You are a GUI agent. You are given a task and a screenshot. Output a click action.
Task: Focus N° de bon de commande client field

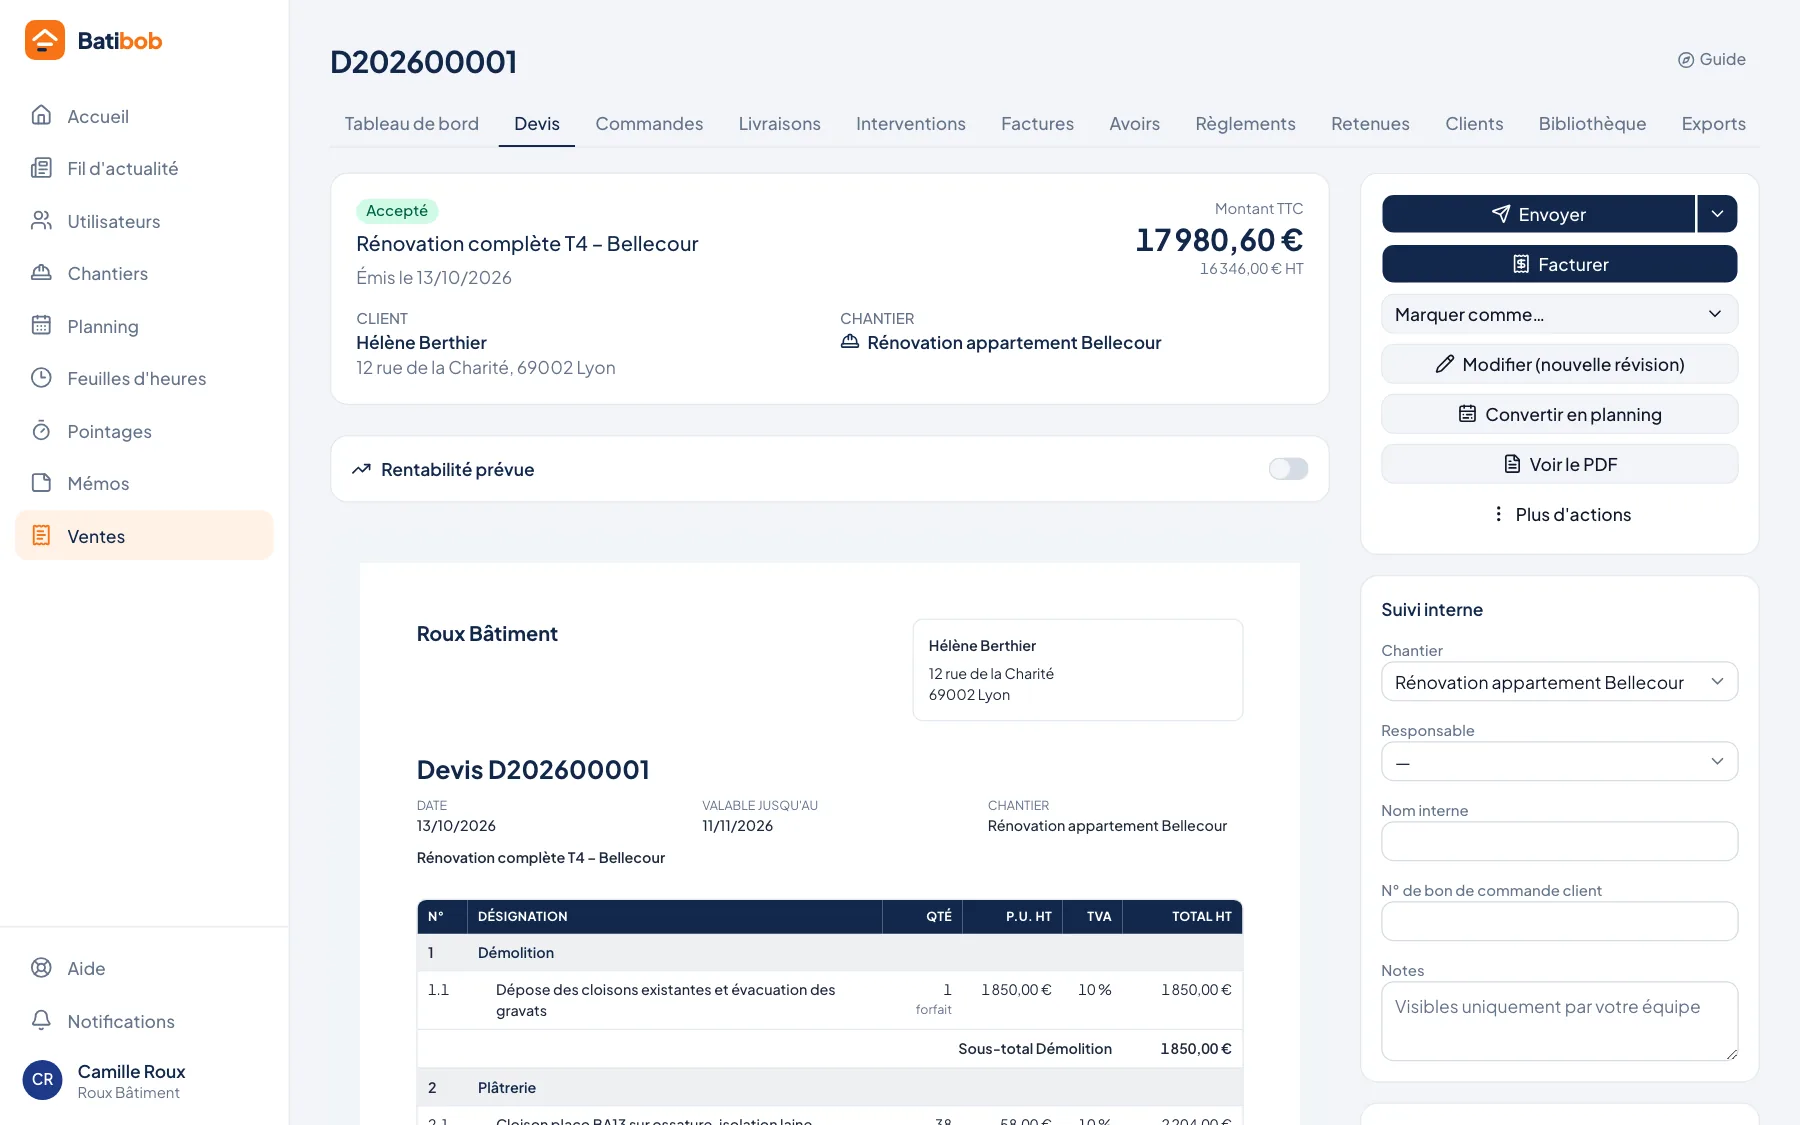click(x=1560, y=921)
